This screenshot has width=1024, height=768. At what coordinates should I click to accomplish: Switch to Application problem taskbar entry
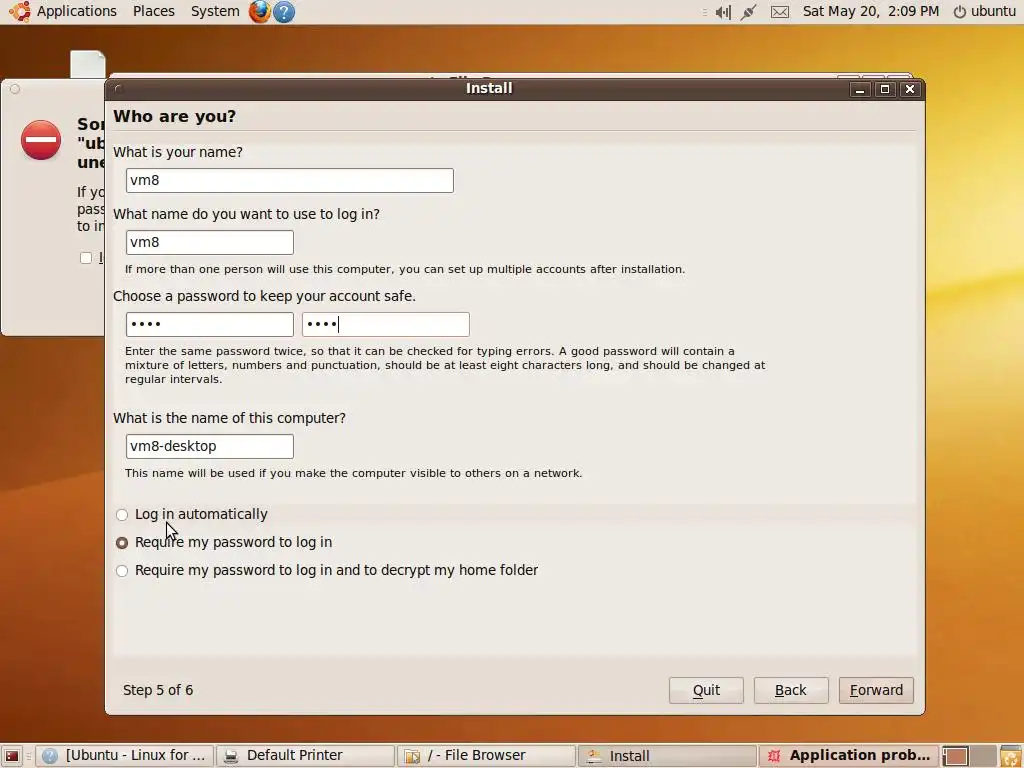(x=848, y=756)
